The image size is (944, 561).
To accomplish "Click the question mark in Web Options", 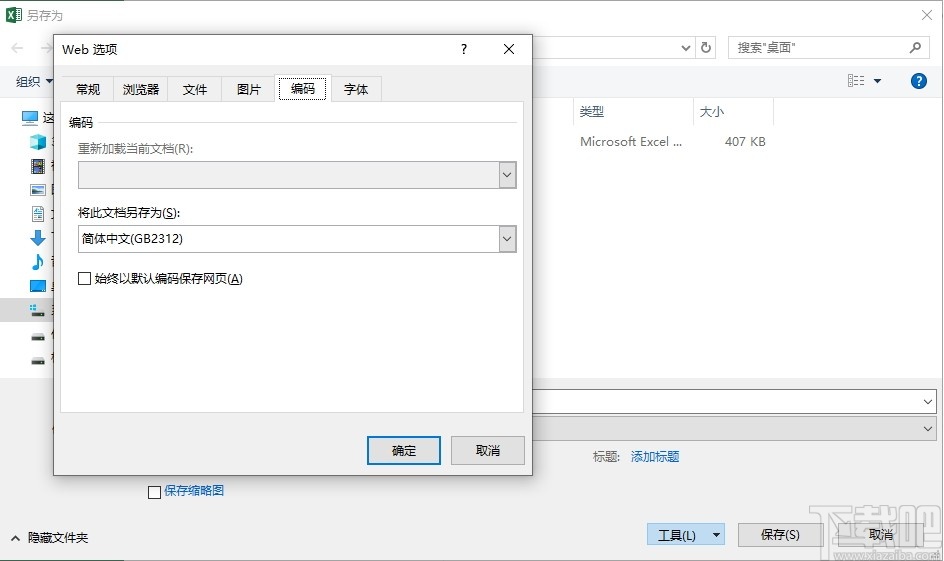I will coord(464,49).
